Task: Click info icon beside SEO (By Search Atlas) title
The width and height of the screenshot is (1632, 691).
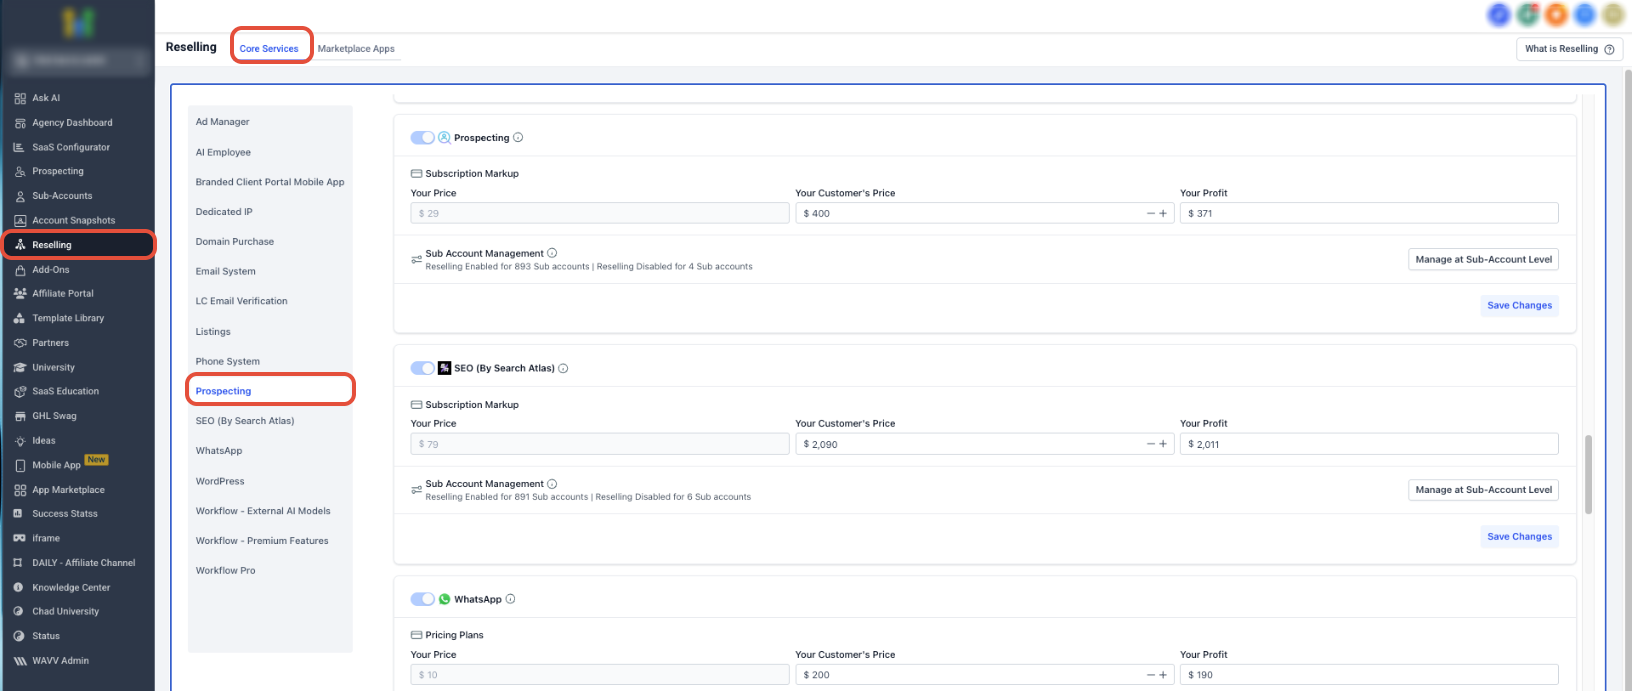Action: coord(563,368)
